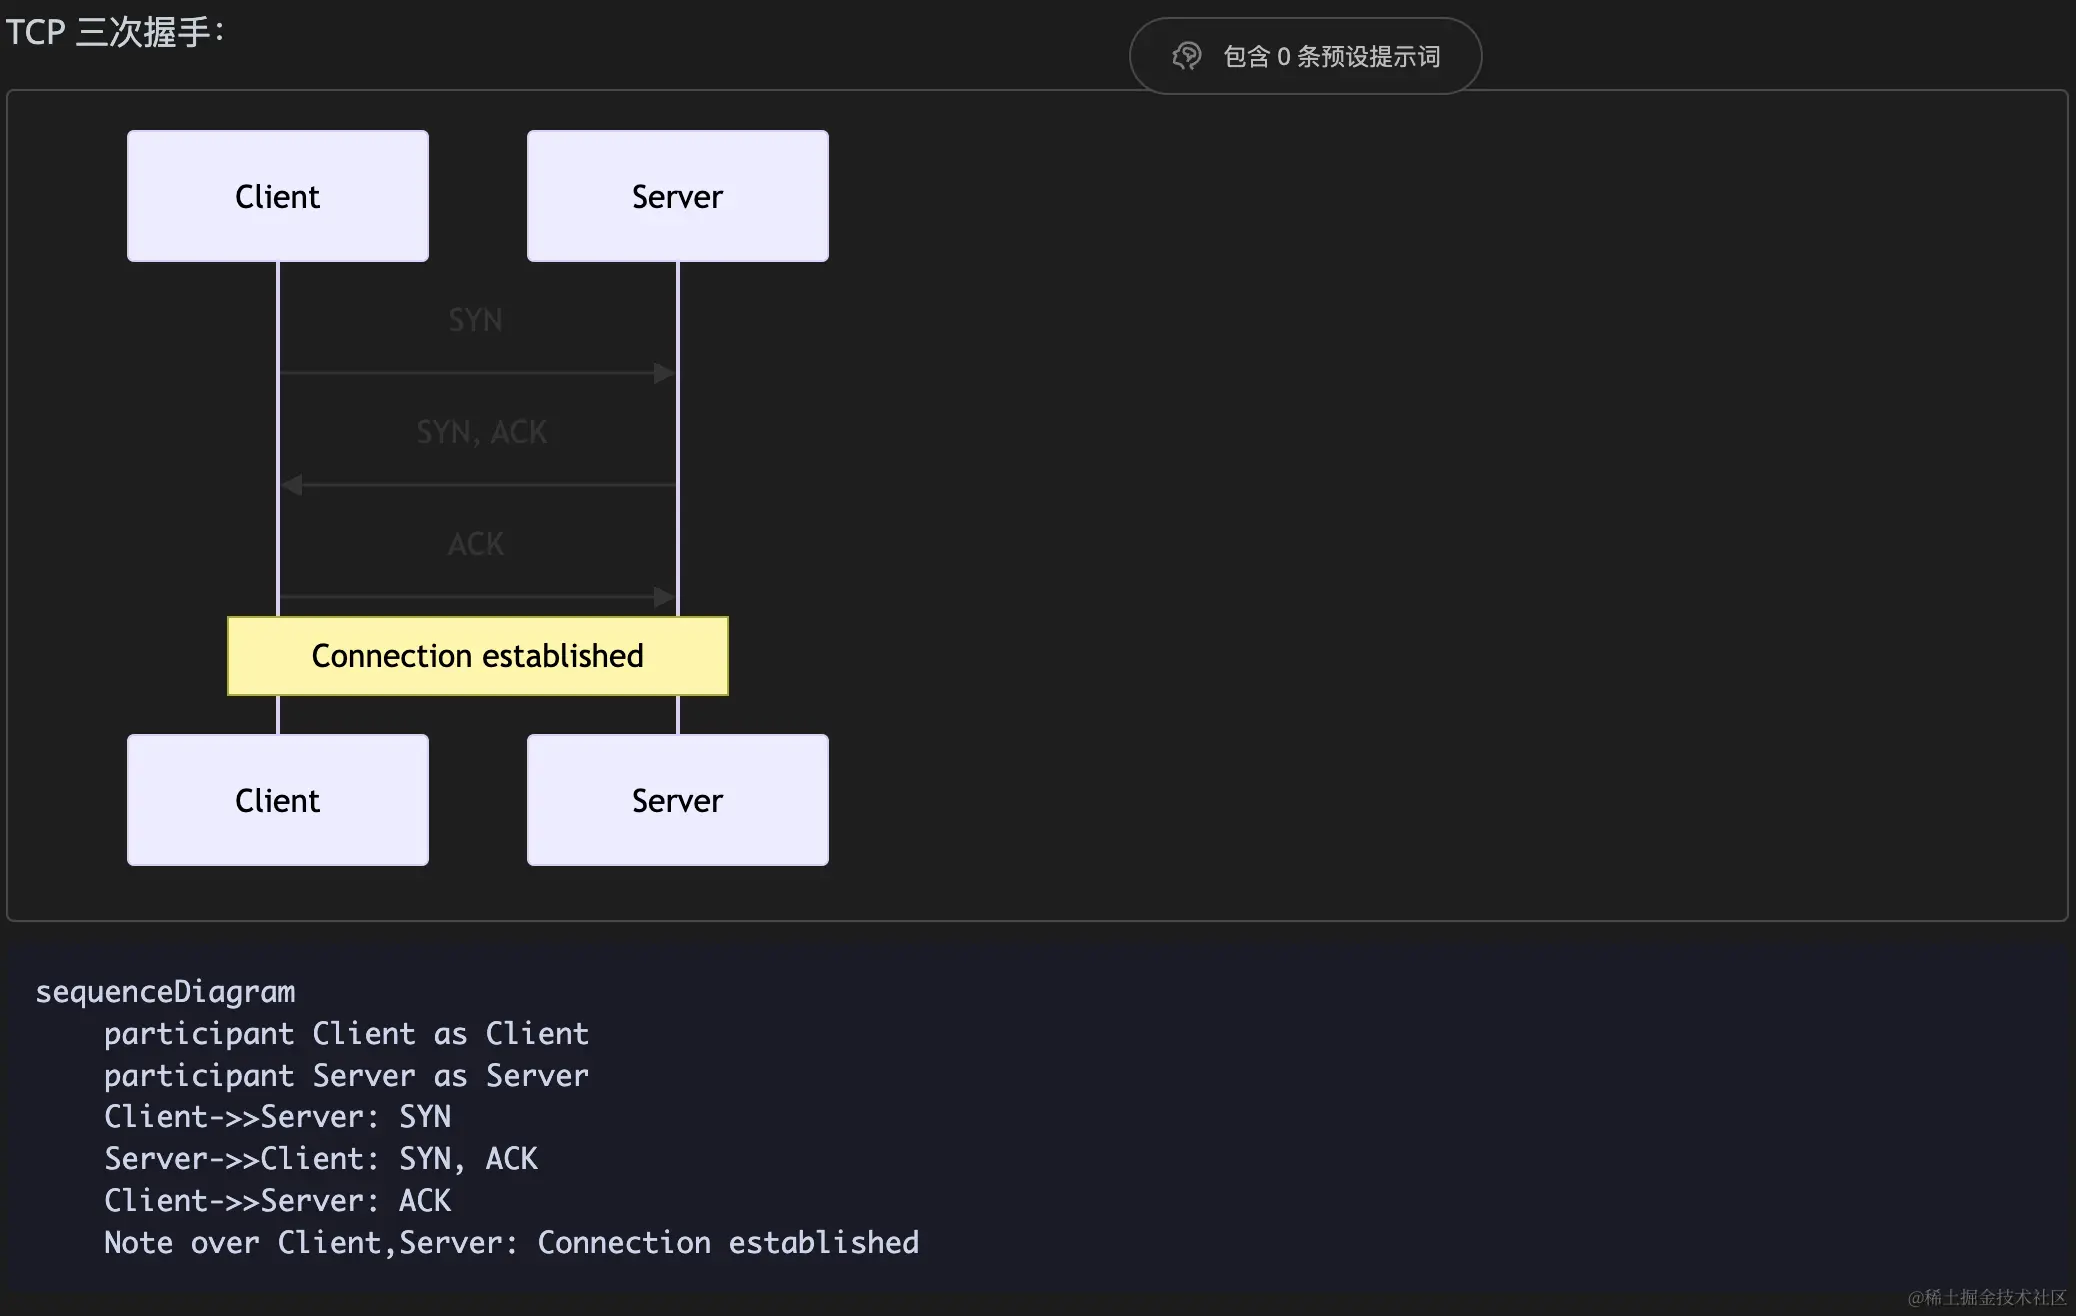Click the 'sequenceDiagram' code line
Screen dimensions: 2076x1316
click(x=165, y=992)
